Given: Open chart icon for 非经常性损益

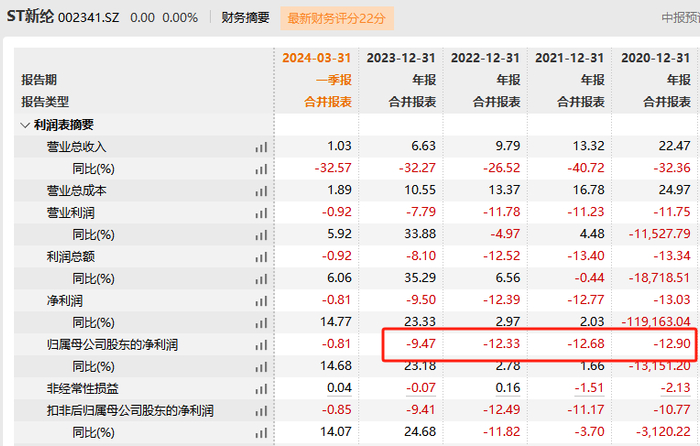Looking at the screenshot, I should [x=262, y=388].
